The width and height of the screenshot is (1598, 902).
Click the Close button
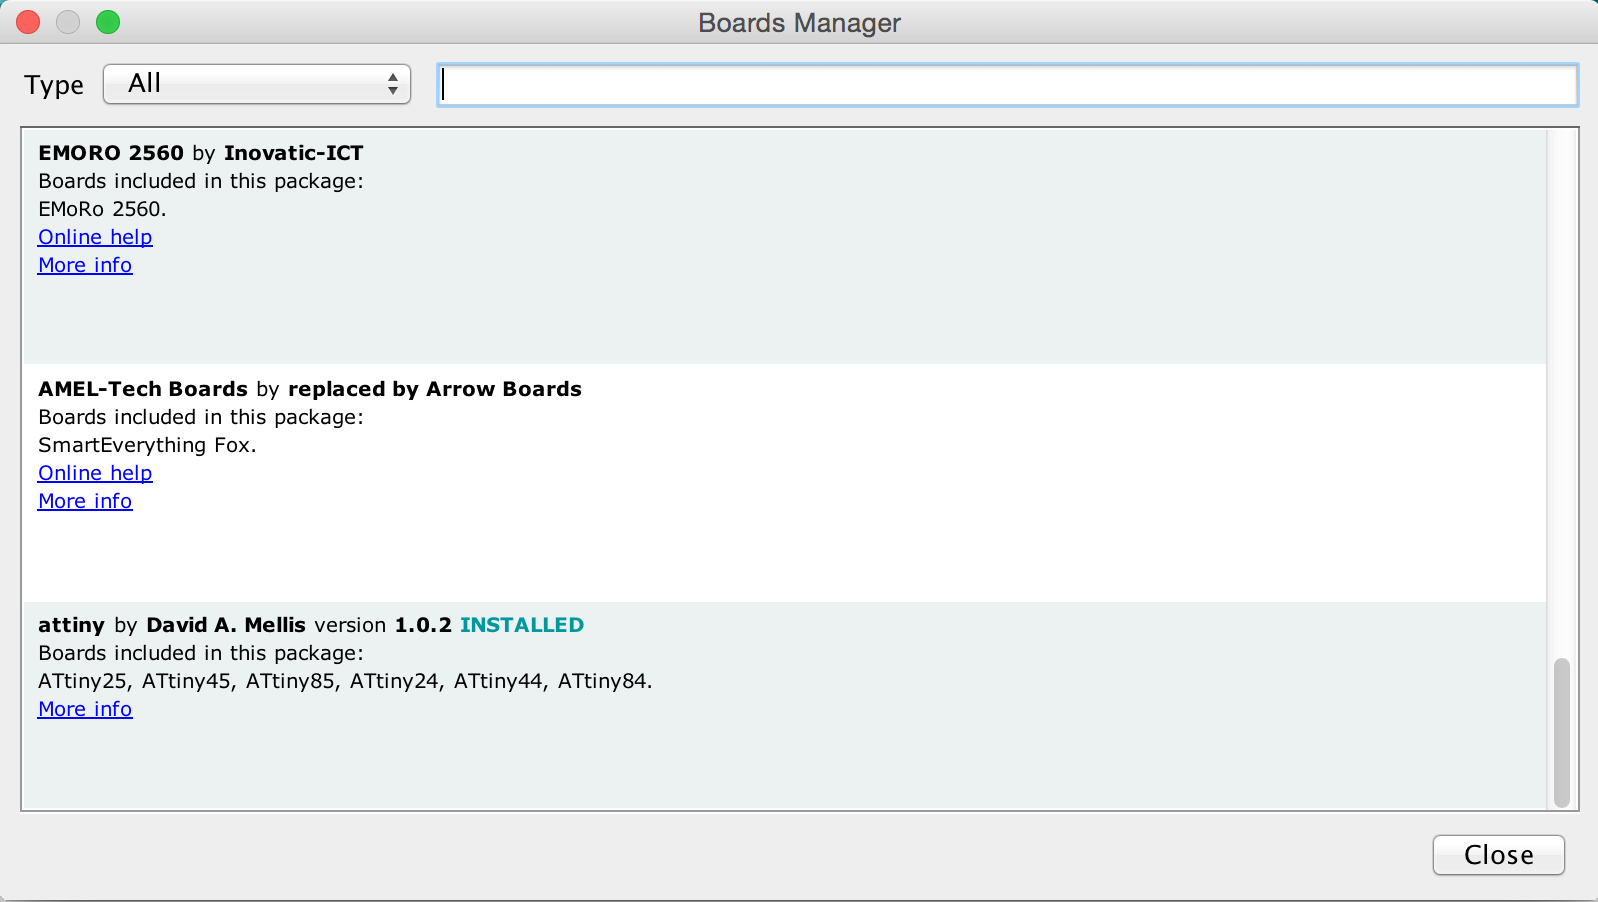click(1498, 855)
